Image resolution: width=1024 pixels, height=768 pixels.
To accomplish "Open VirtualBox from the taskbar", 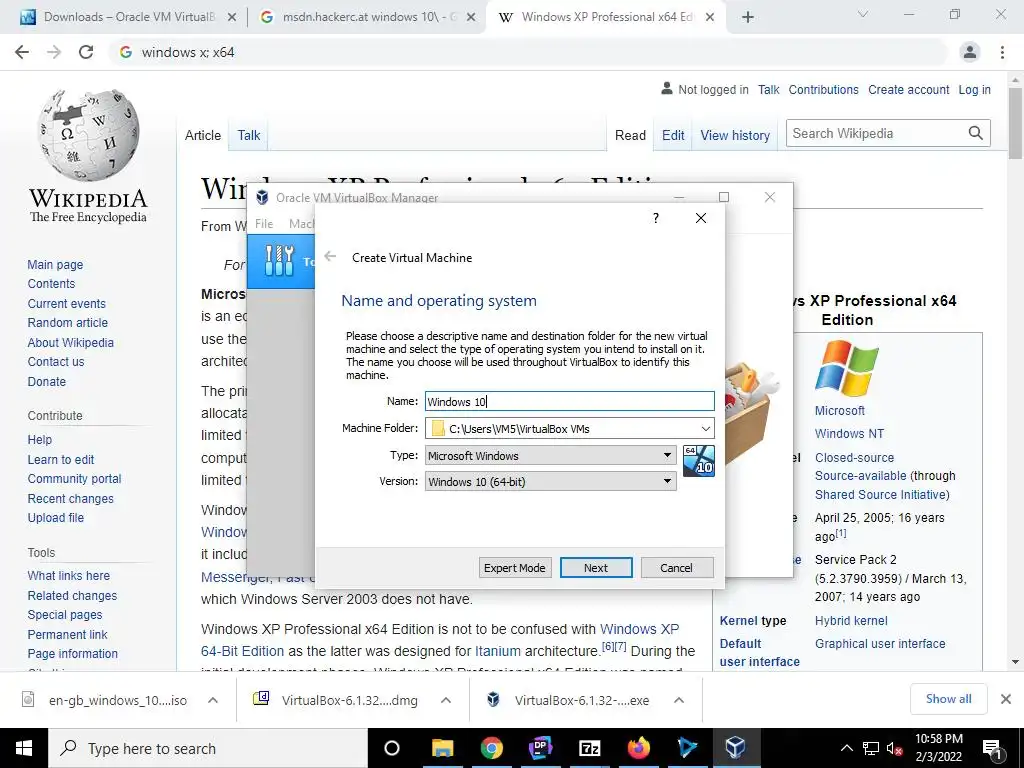I will 735,748.
